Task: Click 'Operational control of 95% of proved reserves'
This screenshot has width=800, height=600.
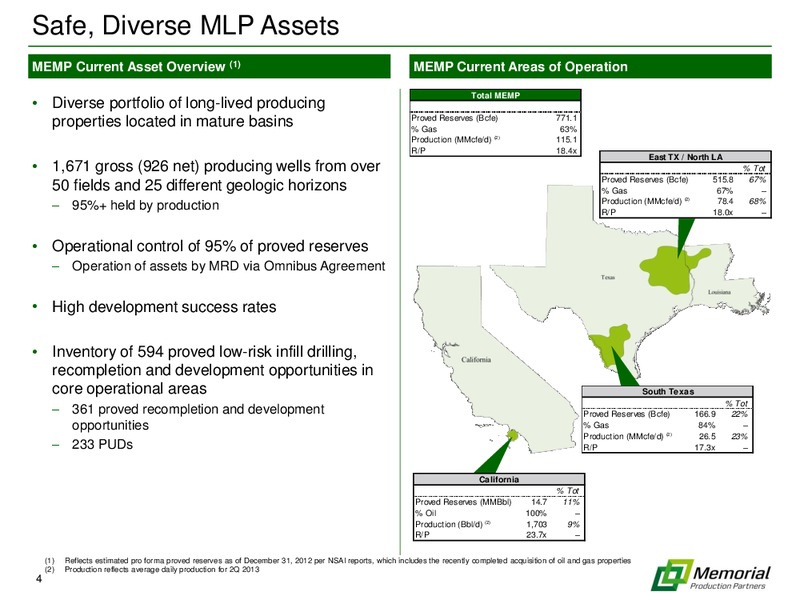Action: (210, 246)
